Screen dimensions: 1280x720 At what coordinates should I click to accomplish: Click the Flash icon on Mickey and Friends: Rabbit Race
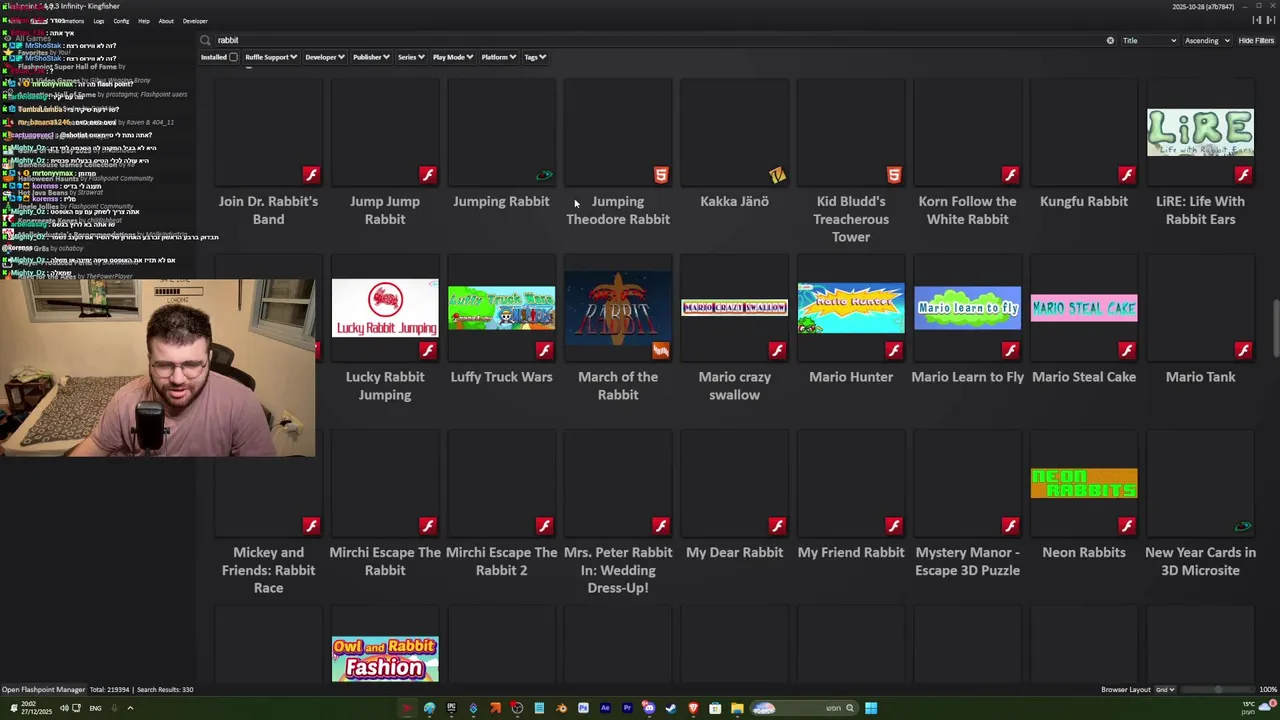tap(312, 526)
